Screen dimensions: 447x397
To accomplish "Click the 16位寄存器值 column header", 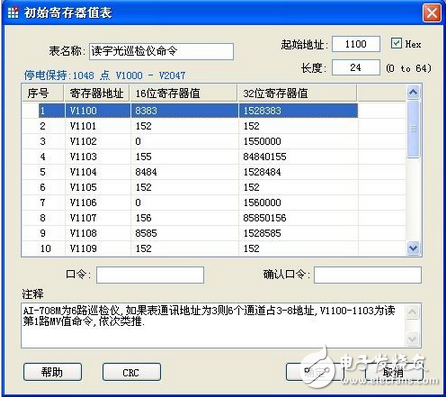I will [x=184, y=93].
